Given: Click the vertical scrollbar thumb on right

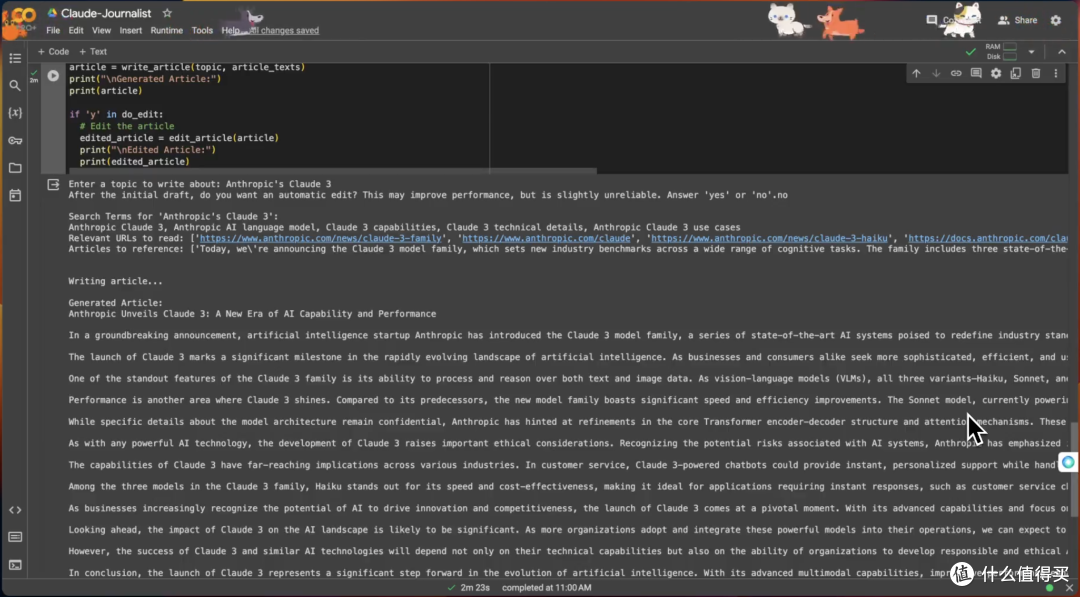Looking at the screenshot, I should coord(1074,468).
